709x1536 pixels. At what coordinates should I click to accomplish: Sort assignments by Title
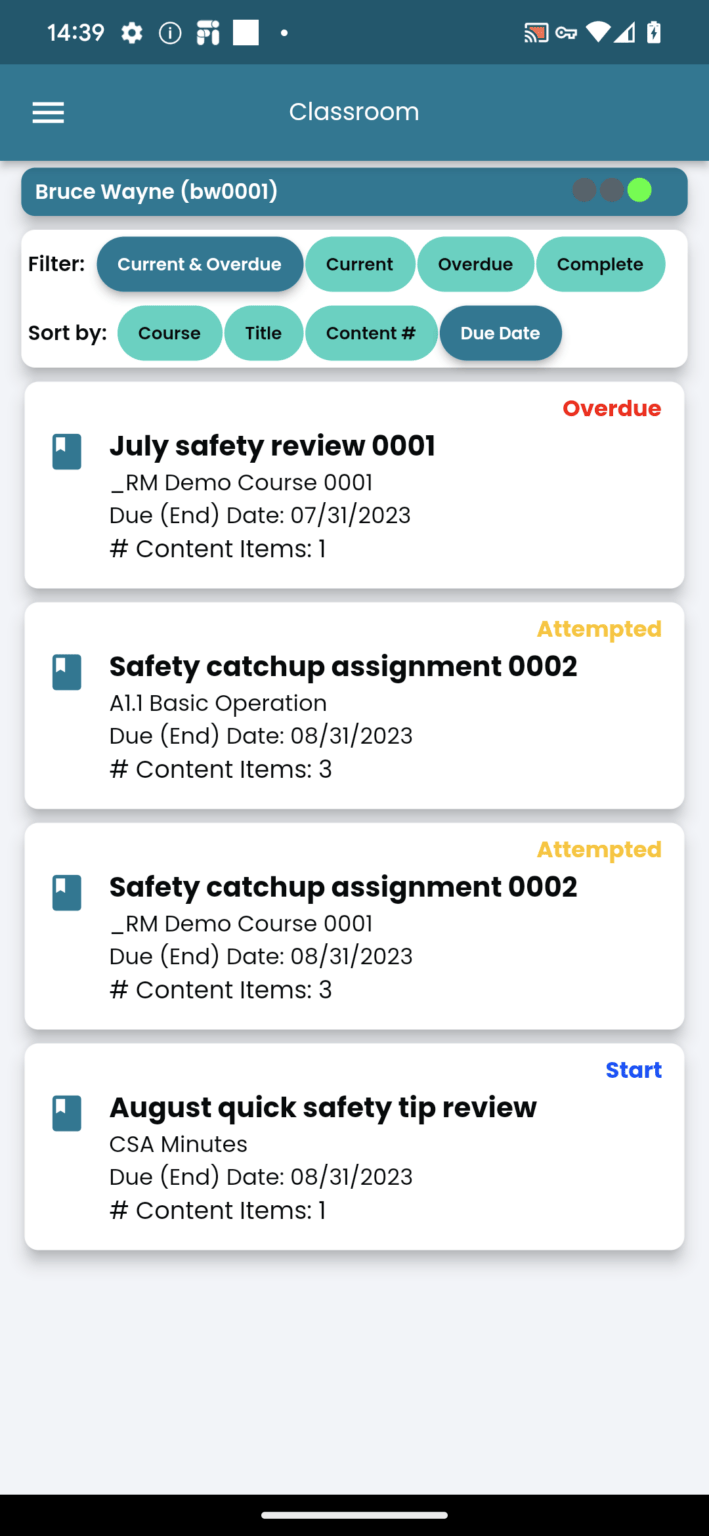[x=263, y=333]
